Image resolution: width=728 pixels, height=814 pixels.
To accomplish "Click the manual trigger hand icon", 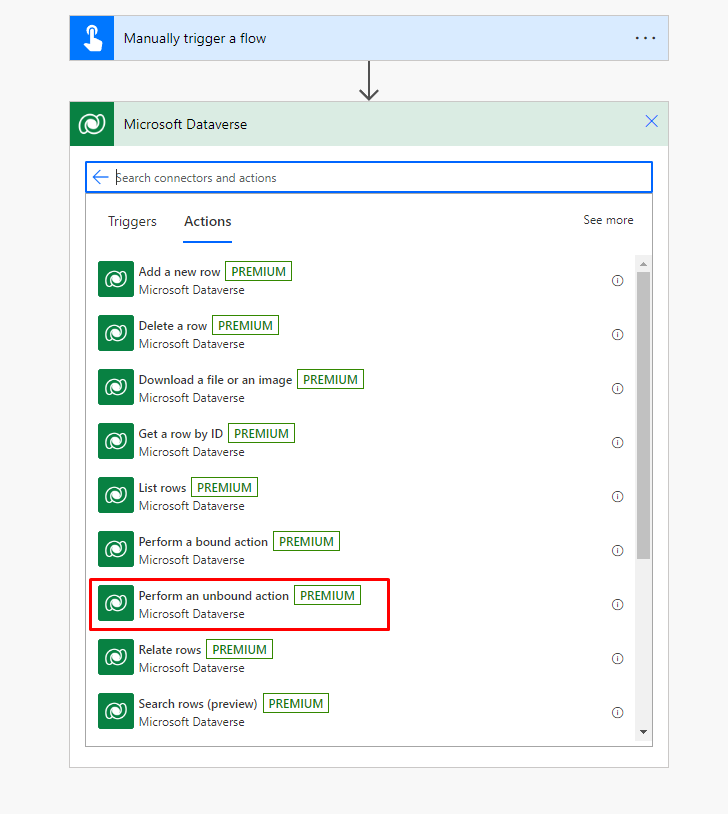I will tap(92, 38).
